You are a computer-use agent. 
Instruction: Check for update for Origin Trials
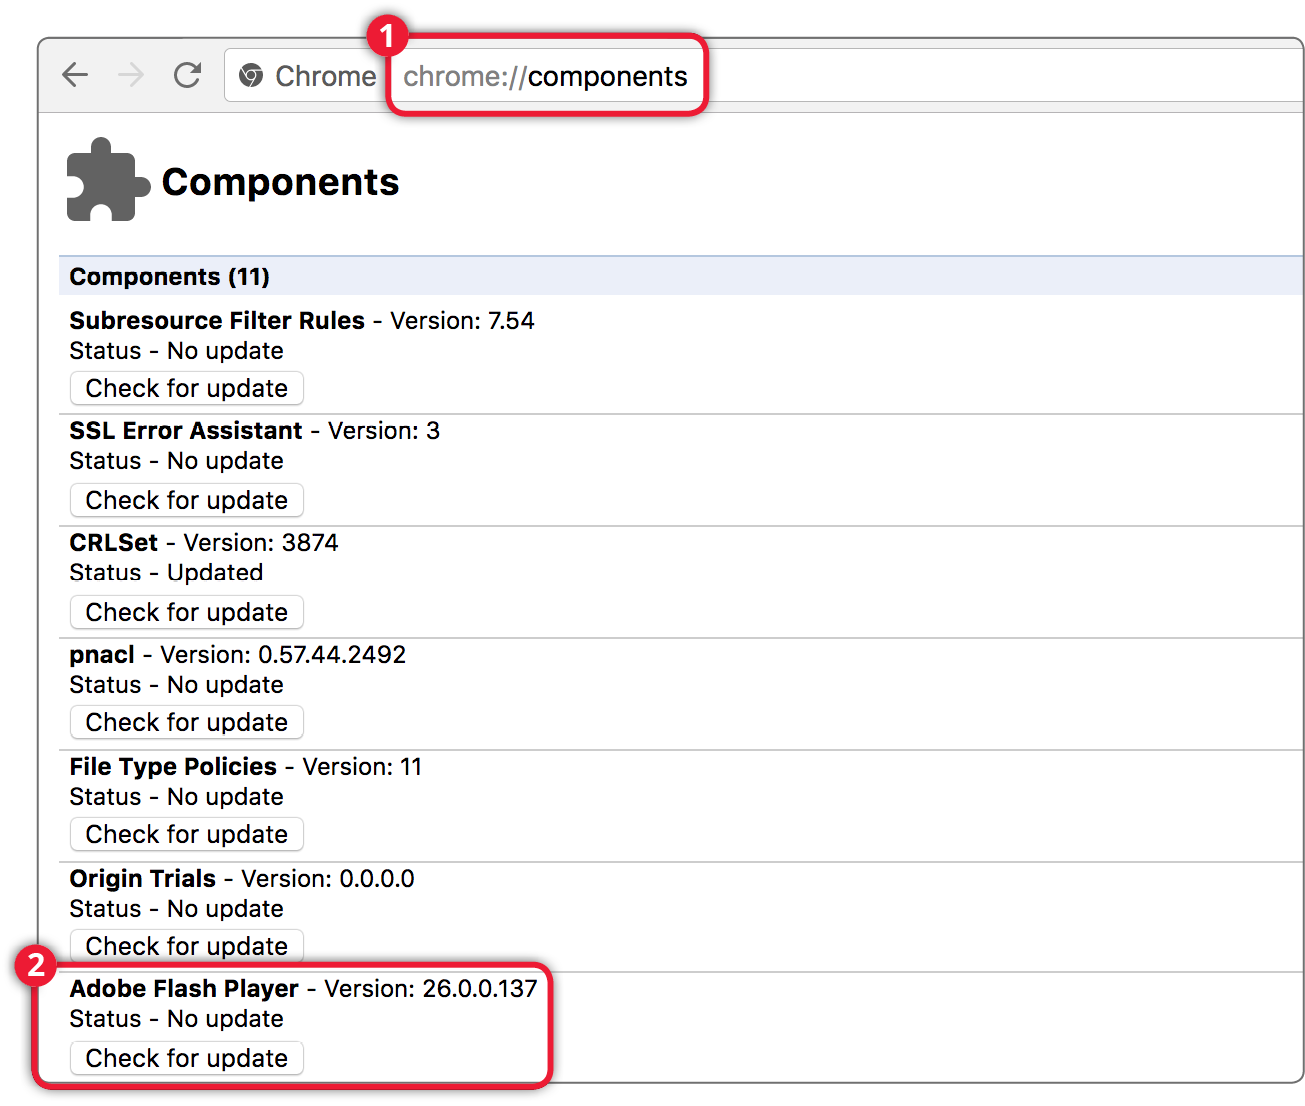(x=187, y=946)
